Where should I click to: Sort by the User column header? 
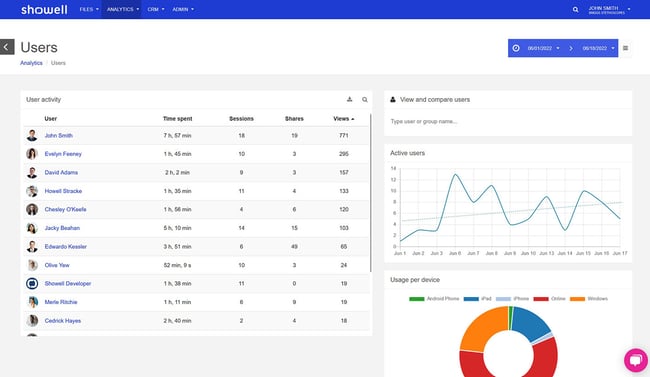(51, 119)
